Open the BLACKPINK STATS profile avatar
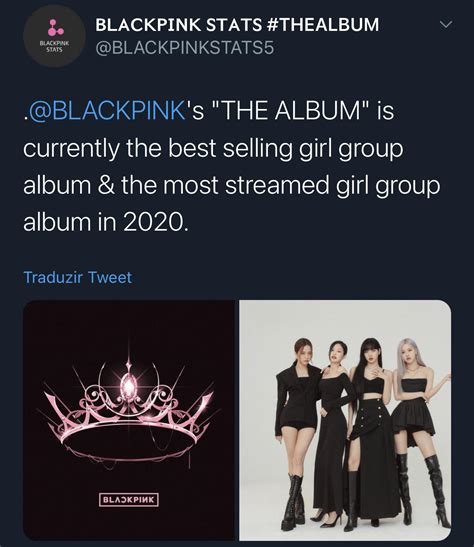The image size is (474, 547). pyautogui.click(x=54, y=36)
